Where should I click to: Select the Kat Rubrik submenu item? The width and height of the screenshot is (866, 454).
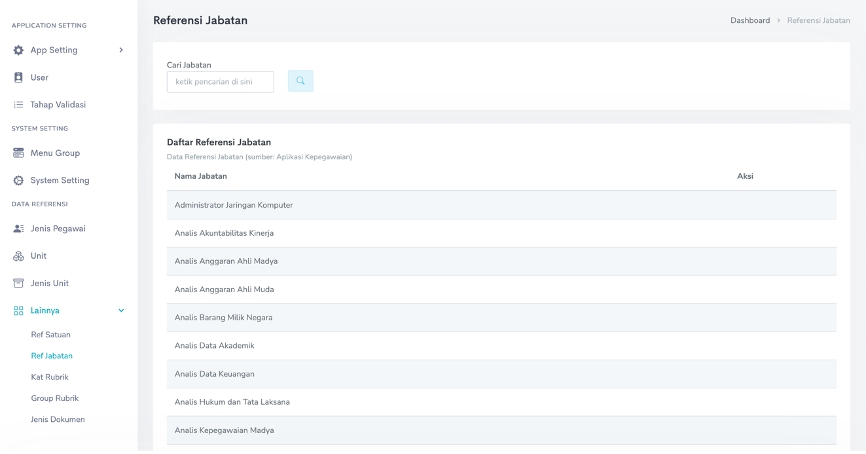(x=49, y=376)
